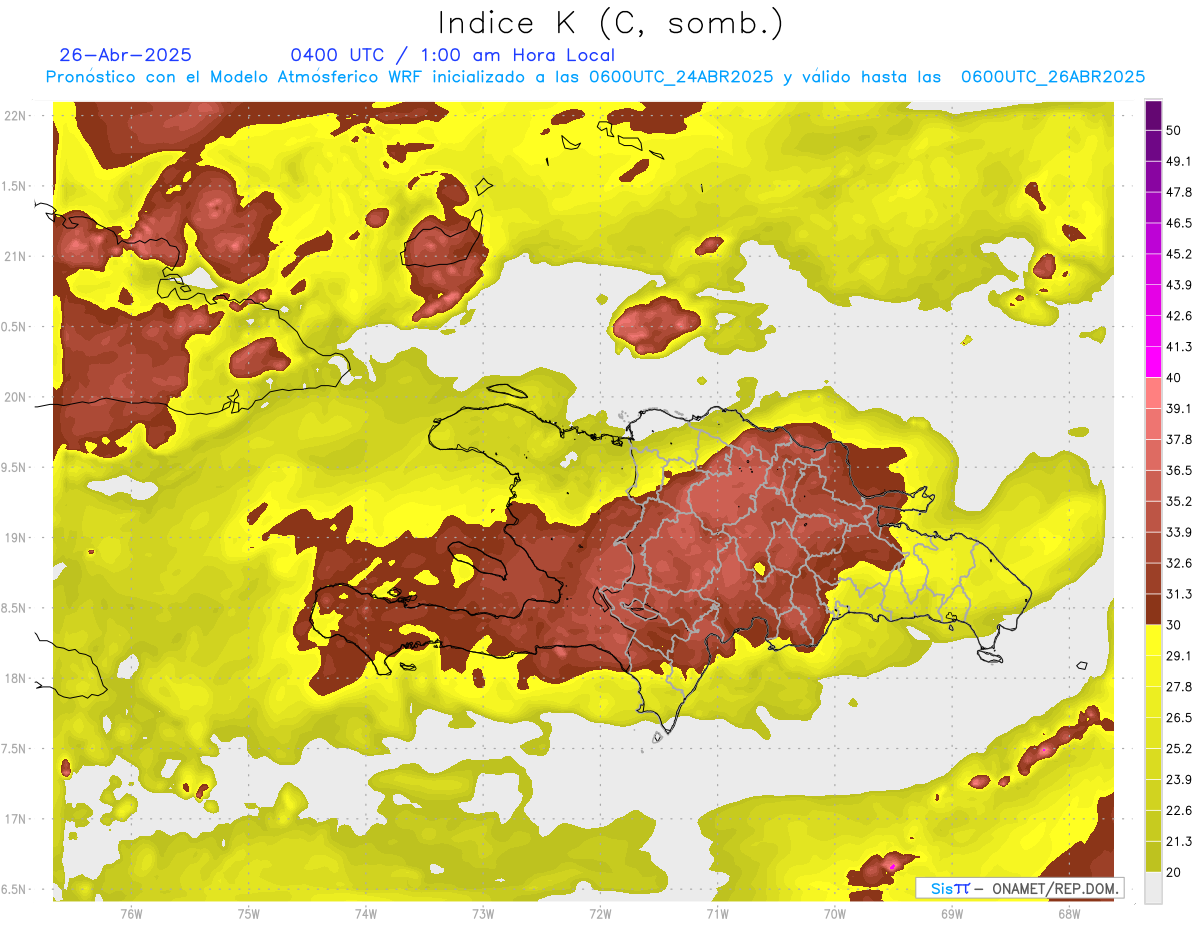Click the "71W" longitude label

tap(717, 913)
